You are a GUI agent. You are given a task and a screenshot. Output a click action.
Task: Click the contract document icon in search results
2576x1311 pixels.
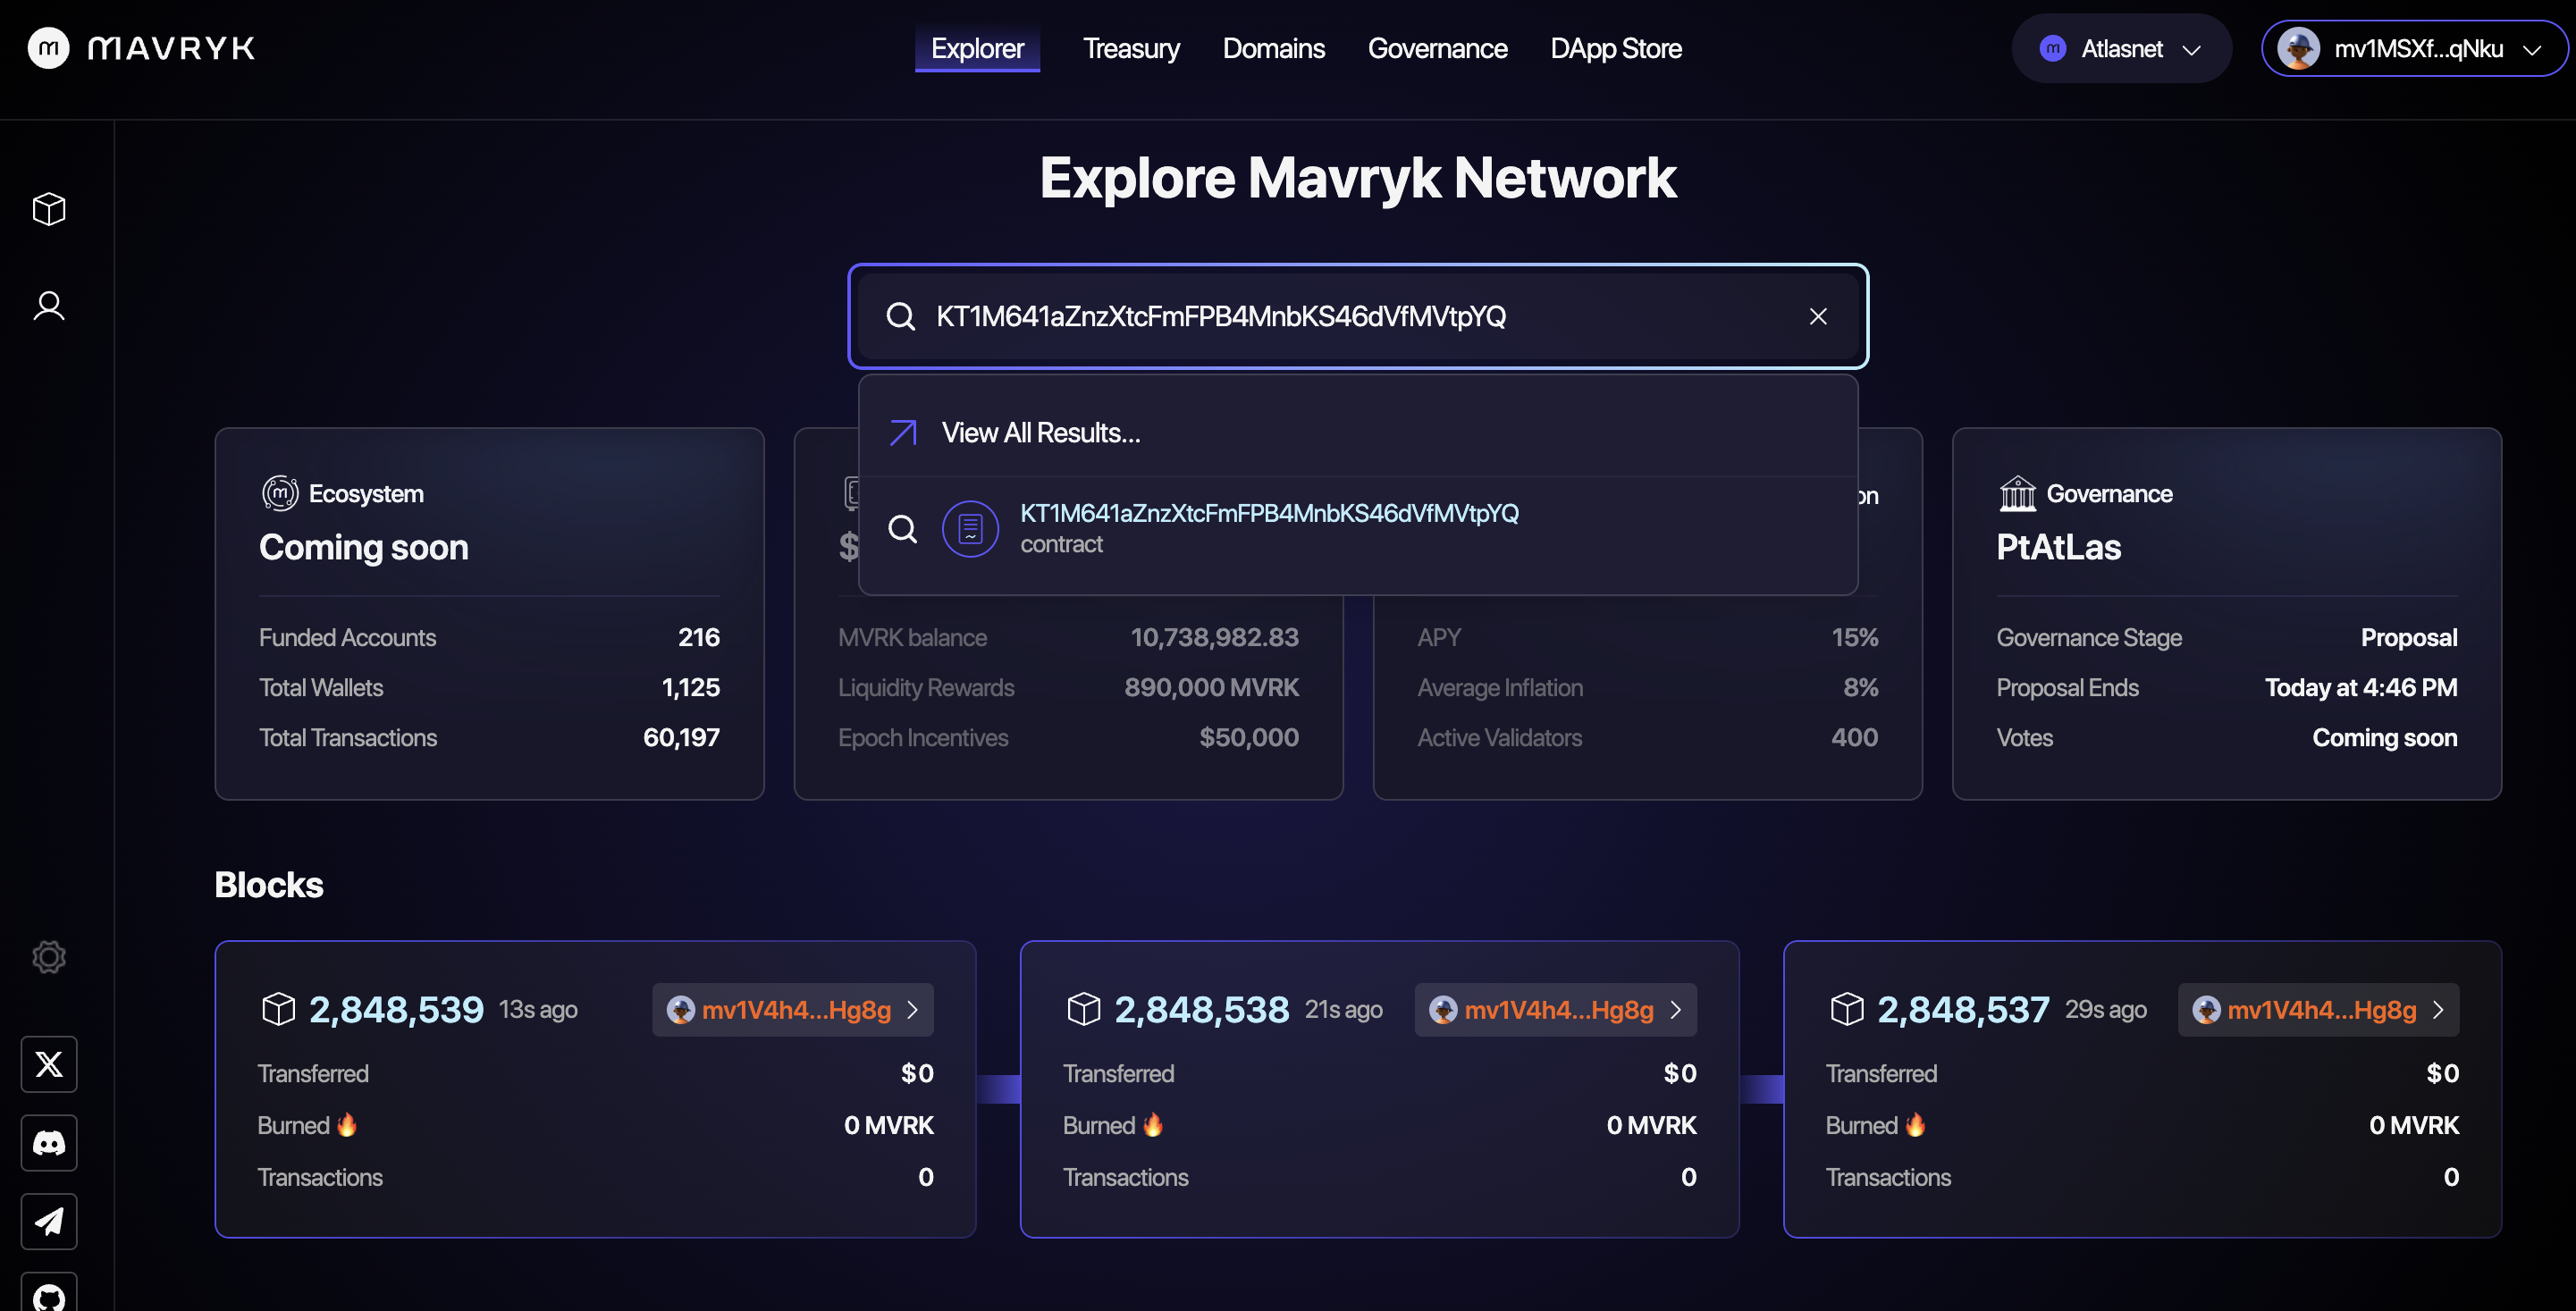970,529
